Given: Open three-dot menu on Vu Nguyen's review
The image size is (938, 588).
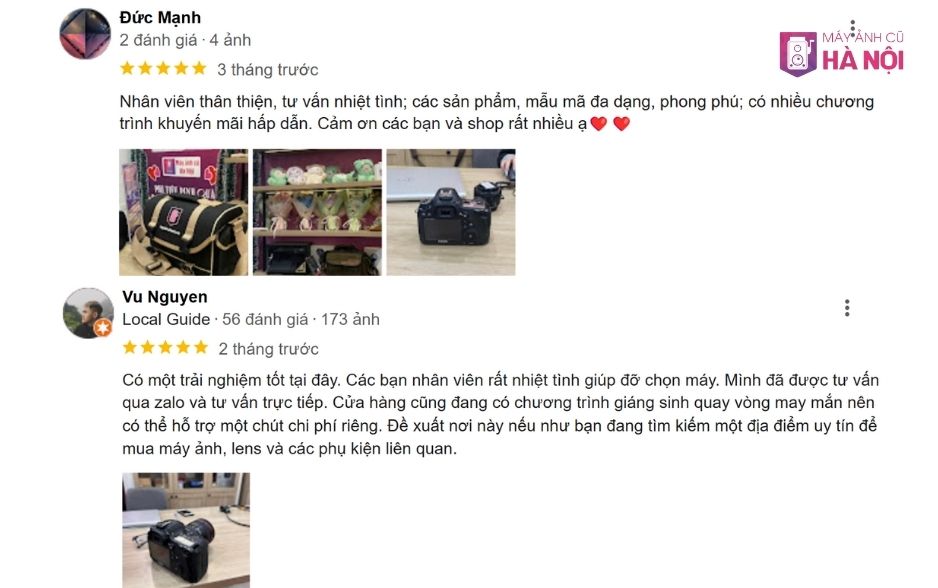Looking at the screenshot, I should (x=847, y=308).
